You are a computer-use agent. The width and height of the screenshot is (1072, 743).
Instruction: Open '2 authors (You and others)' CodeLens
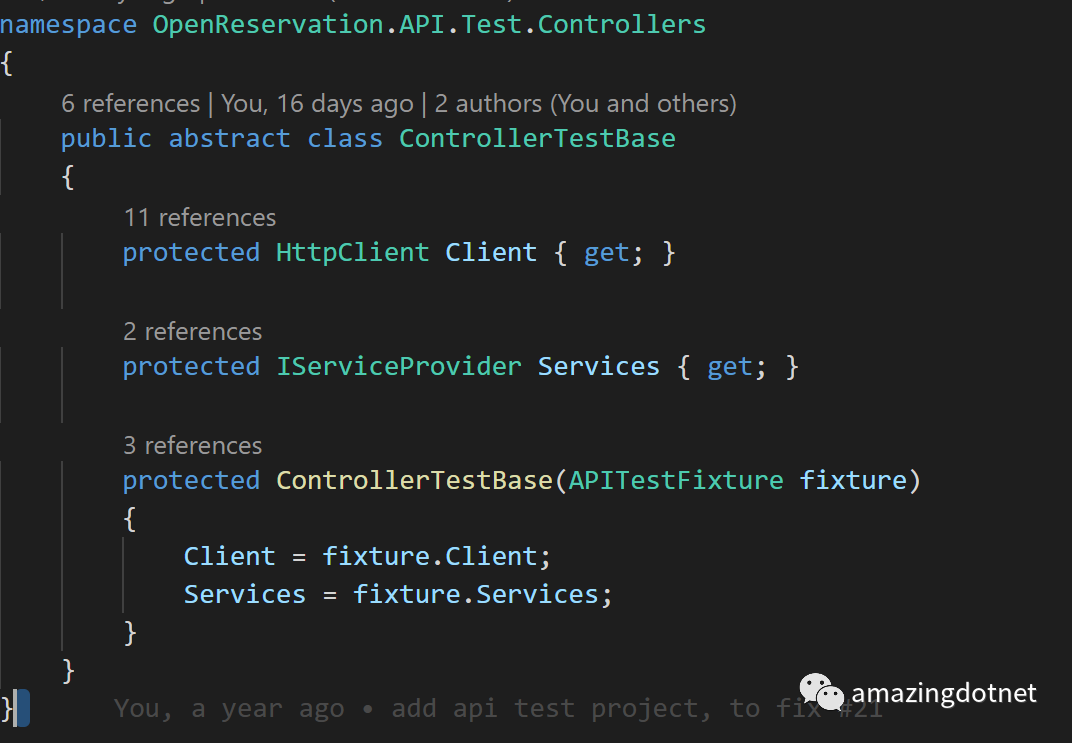[x=585, y=104]
